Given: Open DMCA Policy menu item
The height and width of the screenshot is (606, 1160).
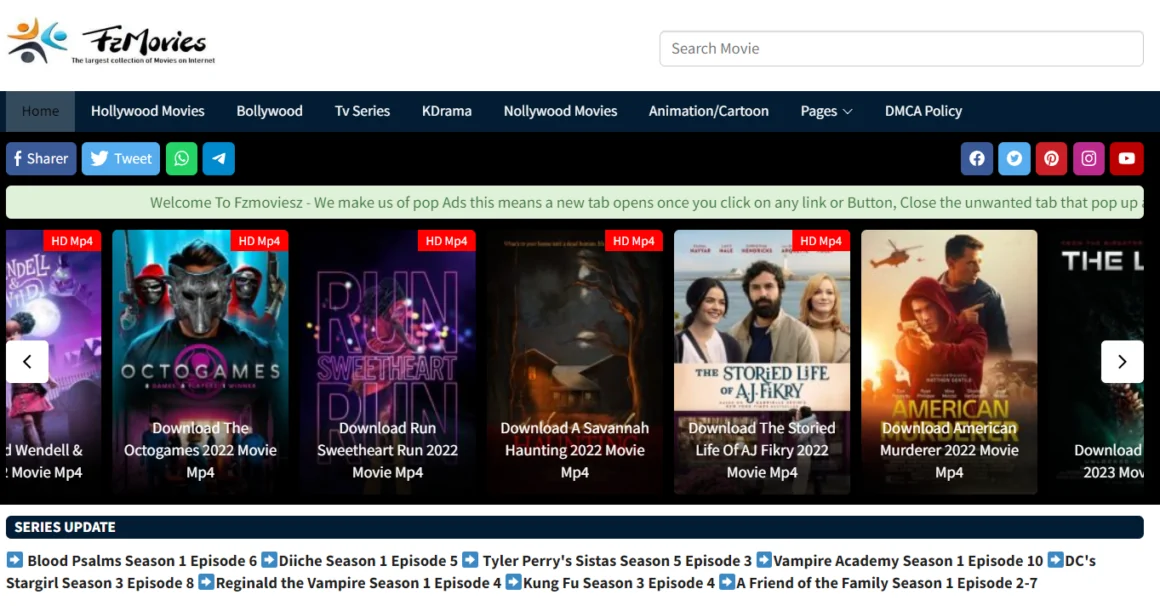Looking at the screenshot, I should 923,111.
